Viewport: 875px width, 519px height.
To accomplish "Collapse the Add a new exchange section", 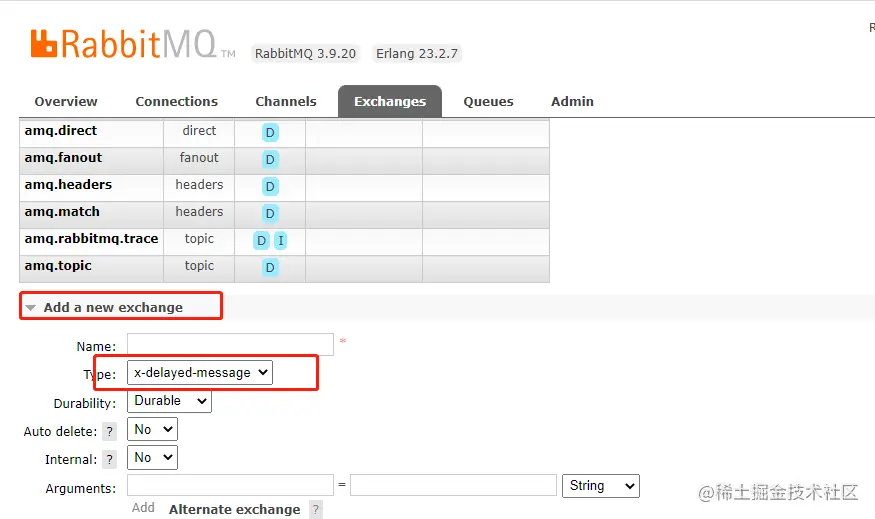I will 113,307.
